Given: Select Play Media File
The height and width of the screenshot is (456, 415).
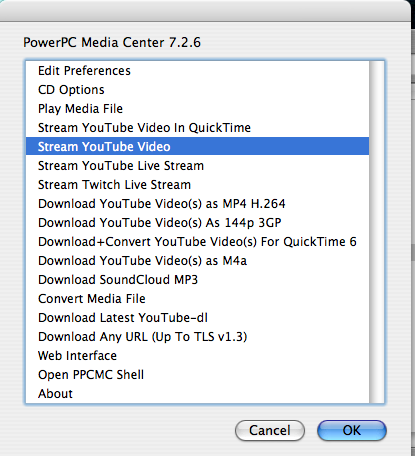Looking at the screenshot, I should [197, 109].
